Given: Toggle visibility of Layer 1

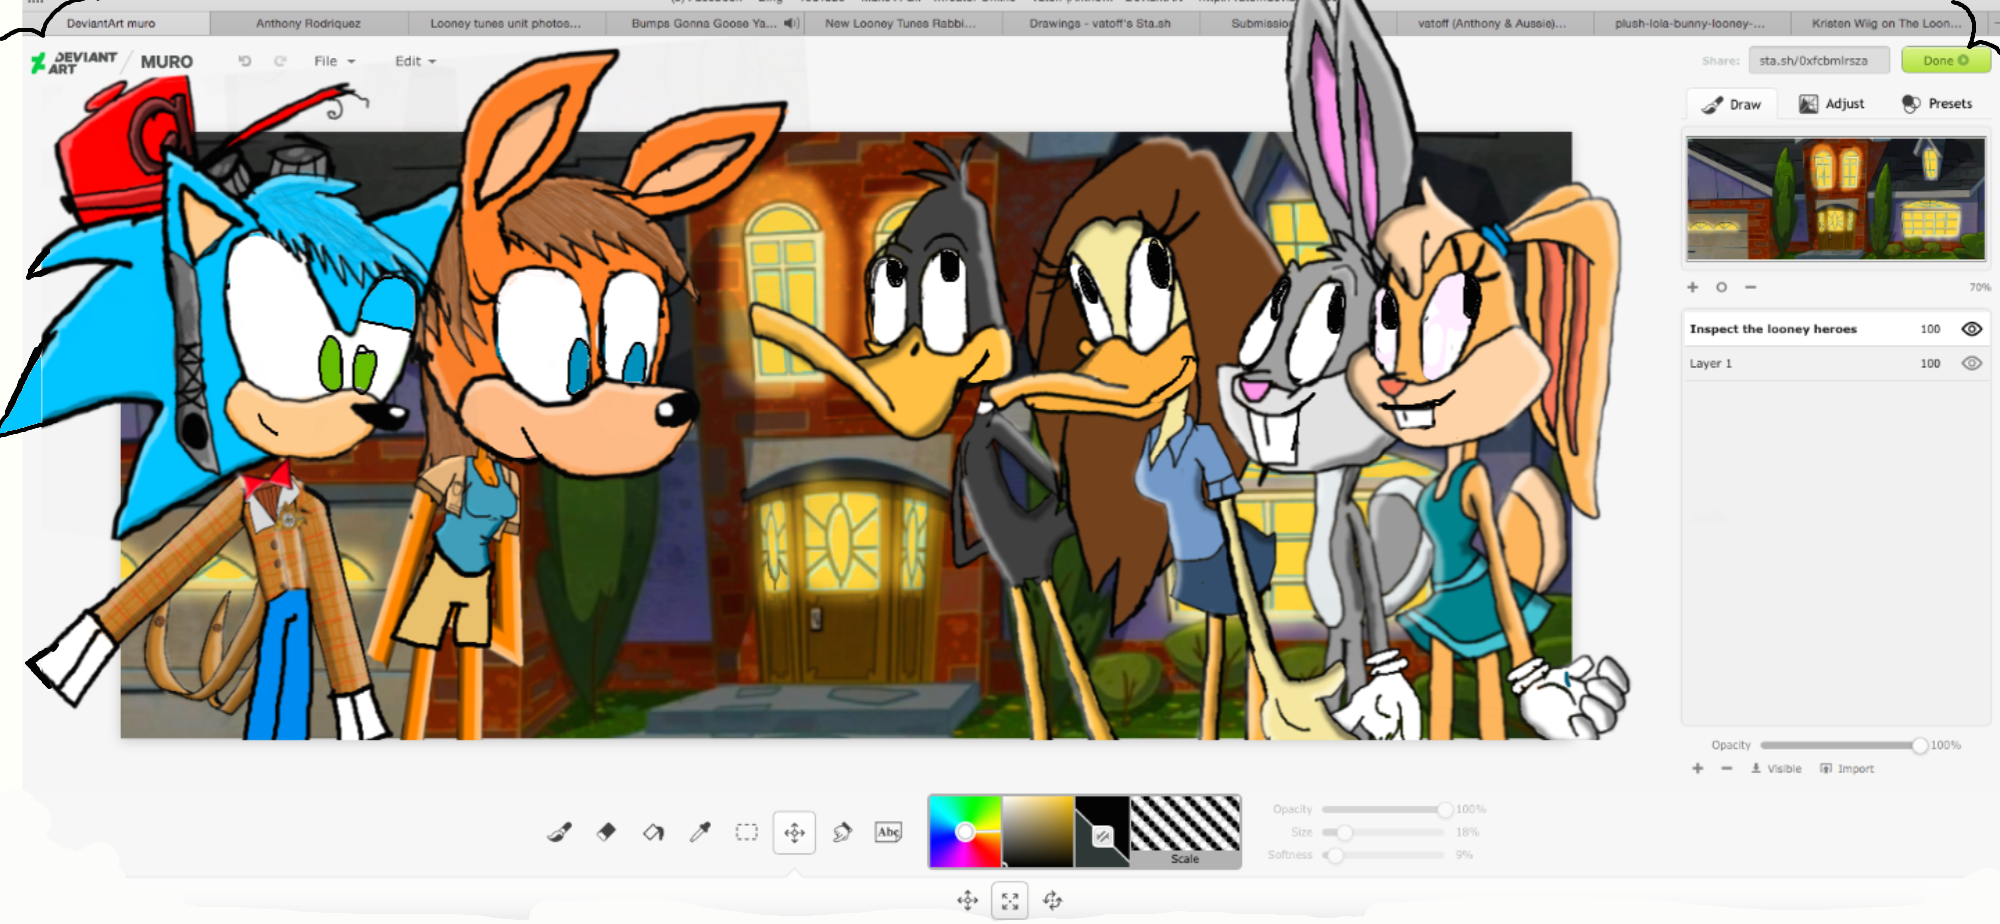Looking at the screenshot, I should 1971,364.
